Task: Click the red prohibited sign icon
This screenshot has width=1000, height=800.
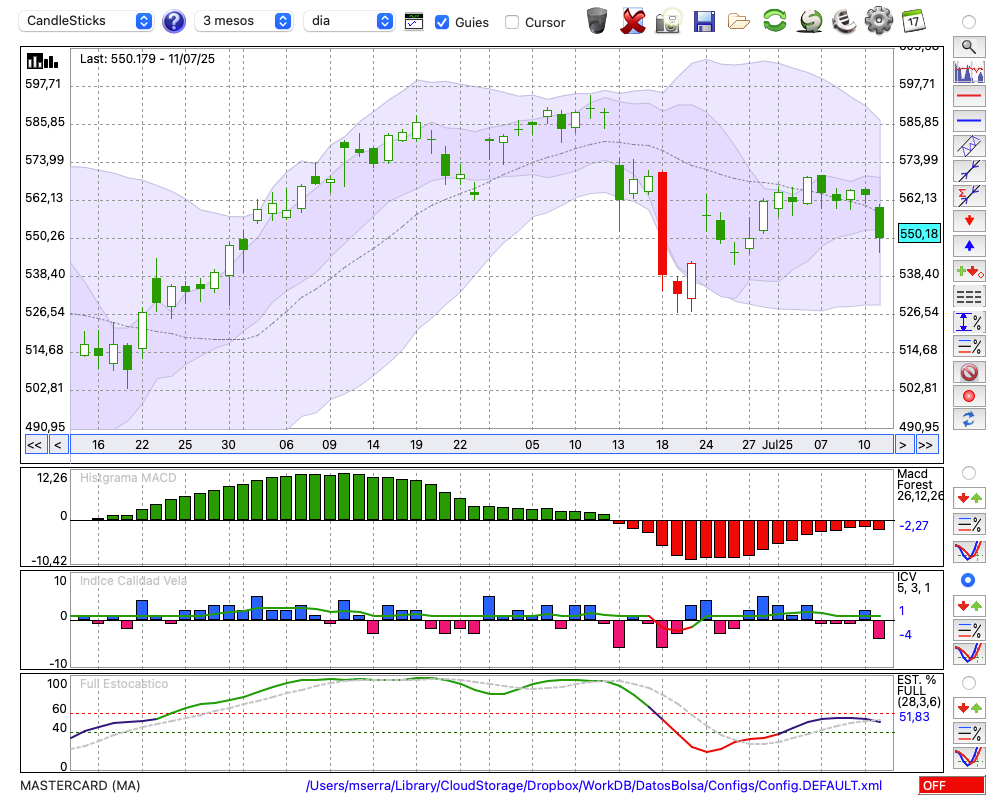Action: tap(969, 372)
